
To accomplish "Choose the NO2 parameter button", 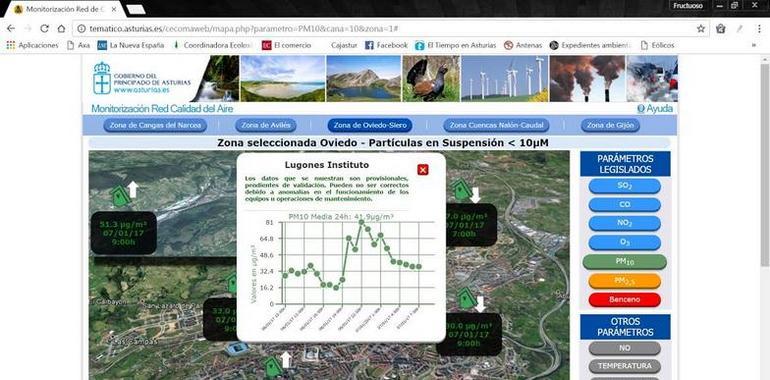I will coord(624,223).
